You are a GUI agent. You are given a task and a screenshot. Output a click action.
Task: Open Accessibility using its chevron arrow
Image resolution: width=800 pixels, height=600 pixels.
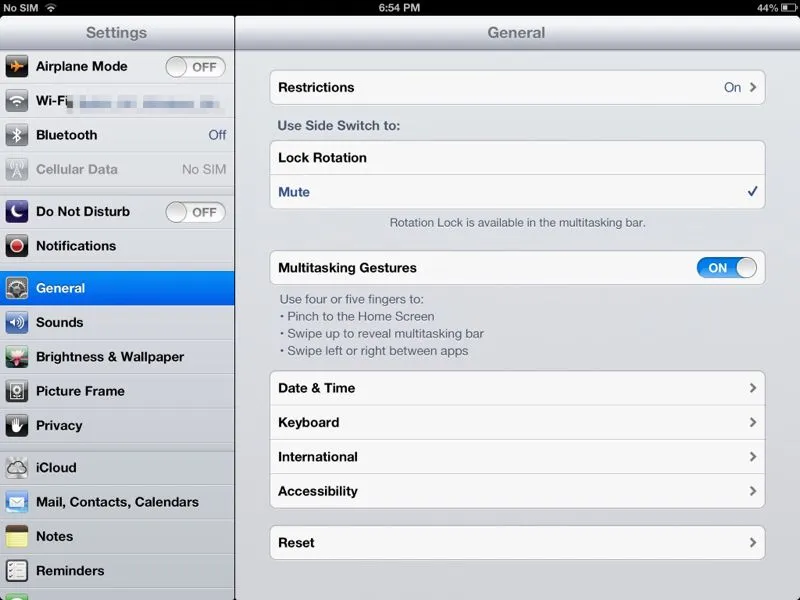tap(753, 492)
